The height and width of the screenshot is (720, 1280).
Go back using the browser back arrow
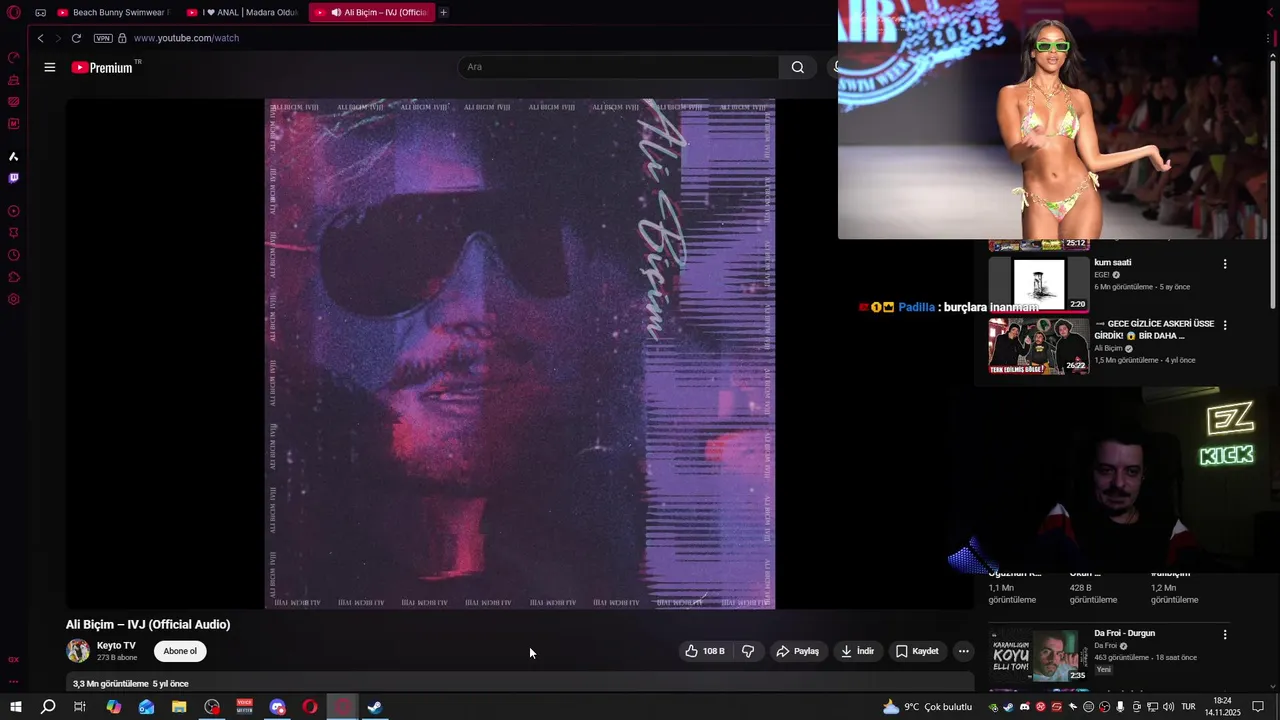click(x=40, y=38)
